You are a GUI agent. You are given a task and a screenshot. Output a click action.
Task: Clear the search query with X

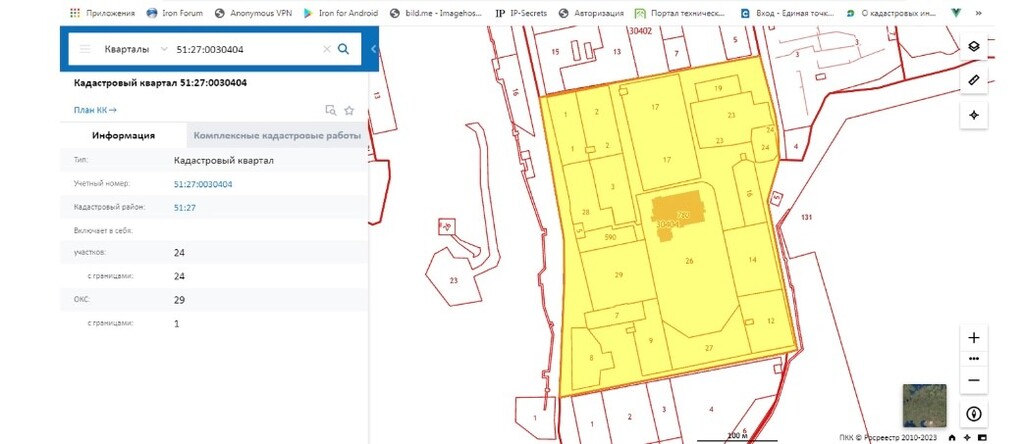pos(327,49)
